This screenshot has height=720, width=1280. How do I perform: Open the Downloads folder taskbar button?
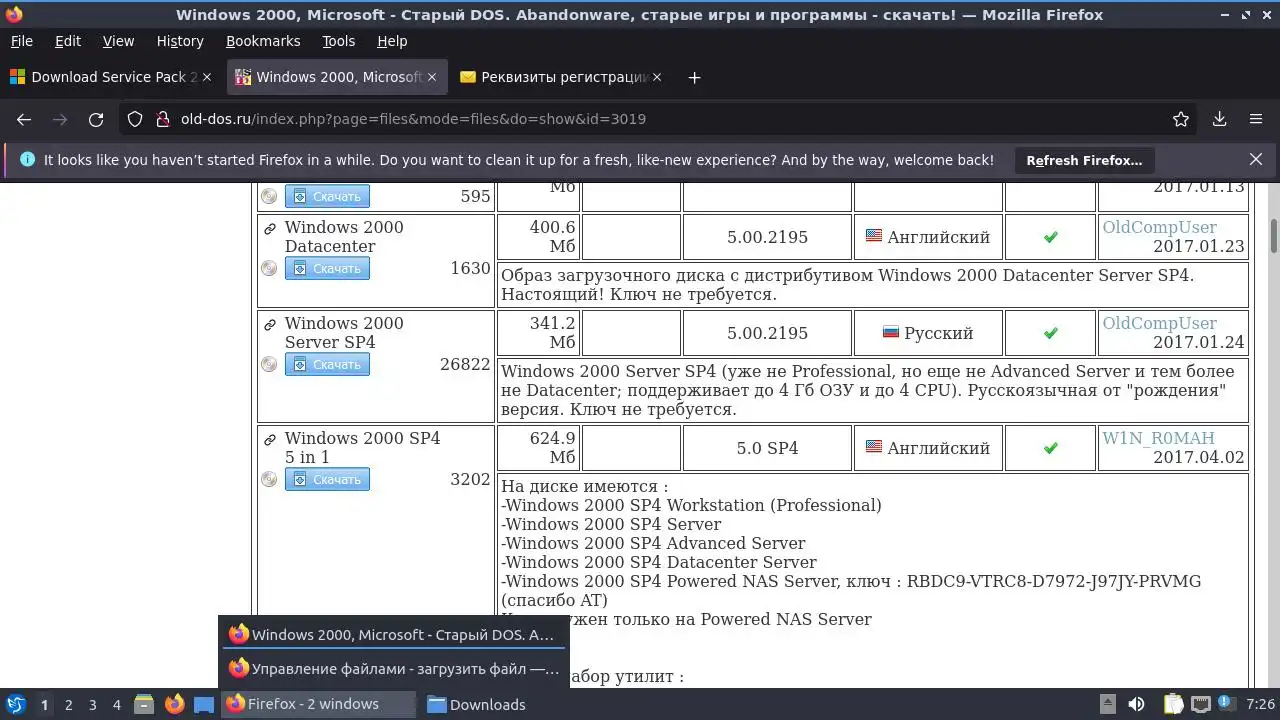coord(477,704)
